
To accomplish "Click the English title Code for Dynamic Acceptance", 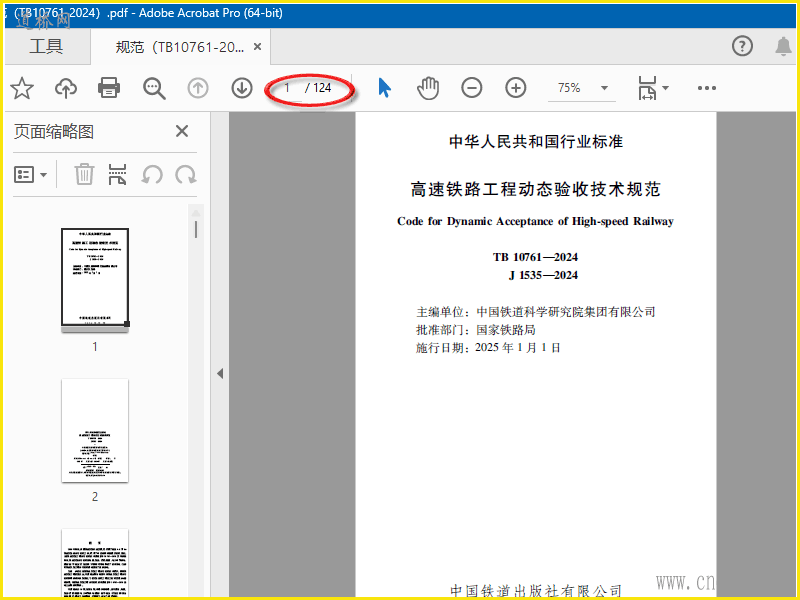I will 536,221.
